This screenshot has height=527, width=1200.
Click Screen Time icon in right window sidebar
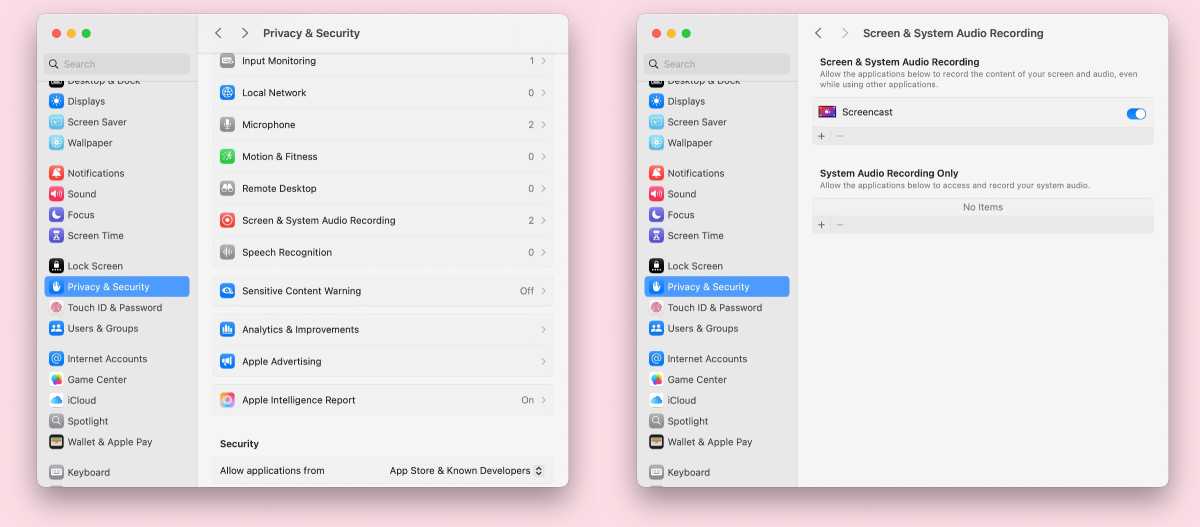pos(657,236)
